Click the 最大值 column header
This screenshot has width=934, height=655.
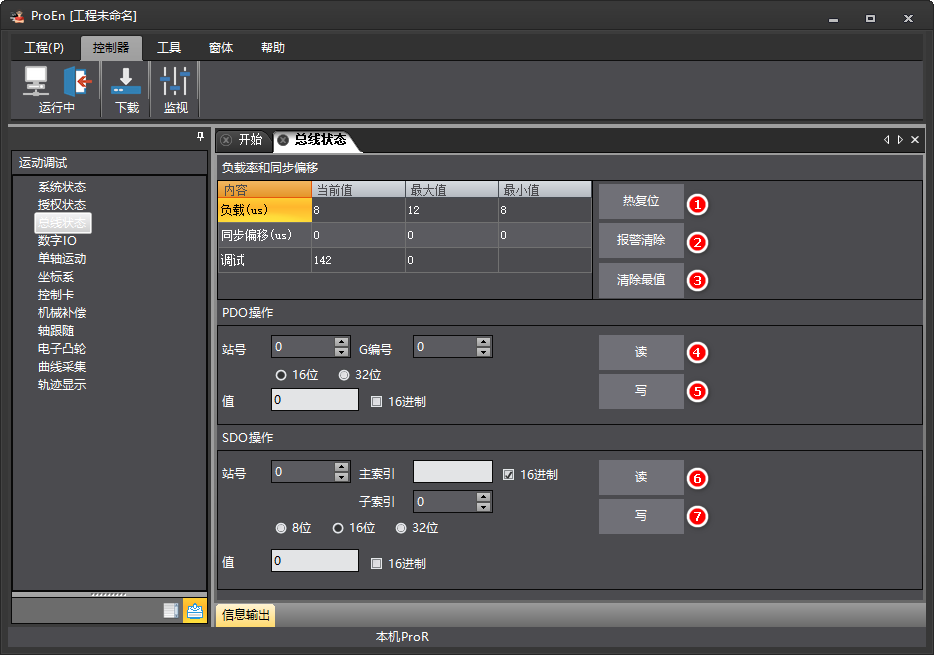coord(452,190)
